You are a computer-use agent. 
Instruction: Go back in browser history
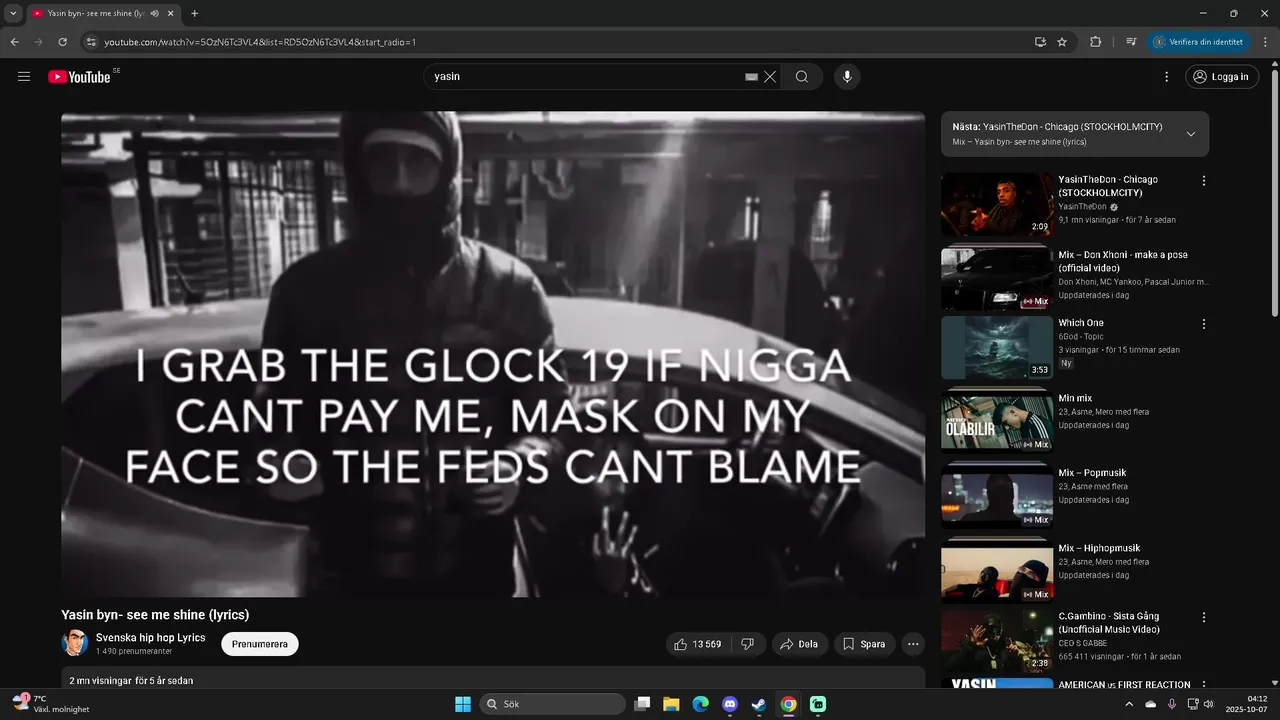[14, 42]
